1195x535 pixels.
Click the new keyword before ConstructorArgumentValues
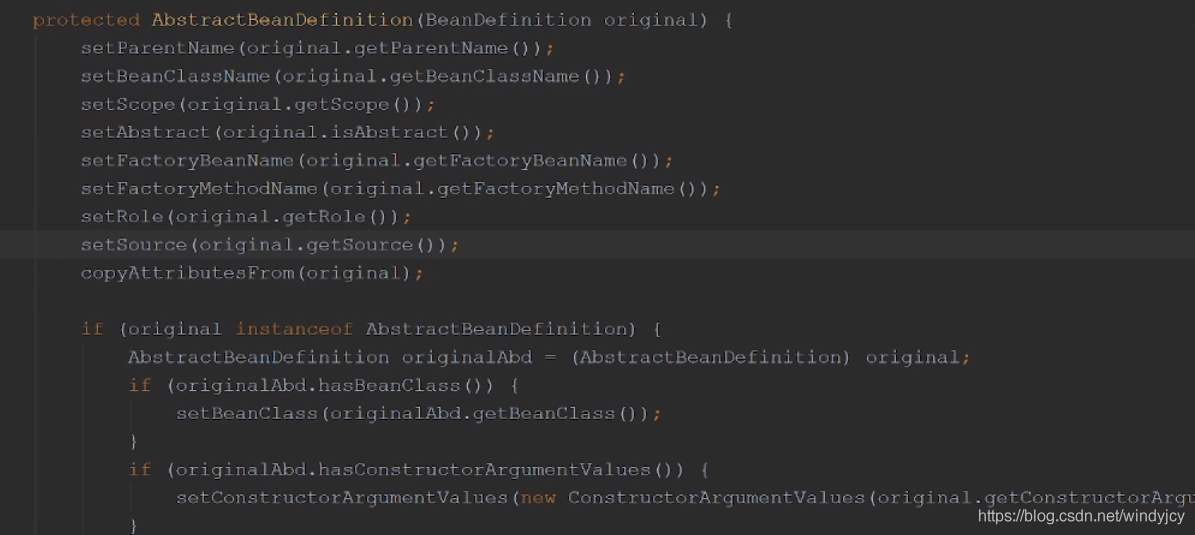[538, 498]
